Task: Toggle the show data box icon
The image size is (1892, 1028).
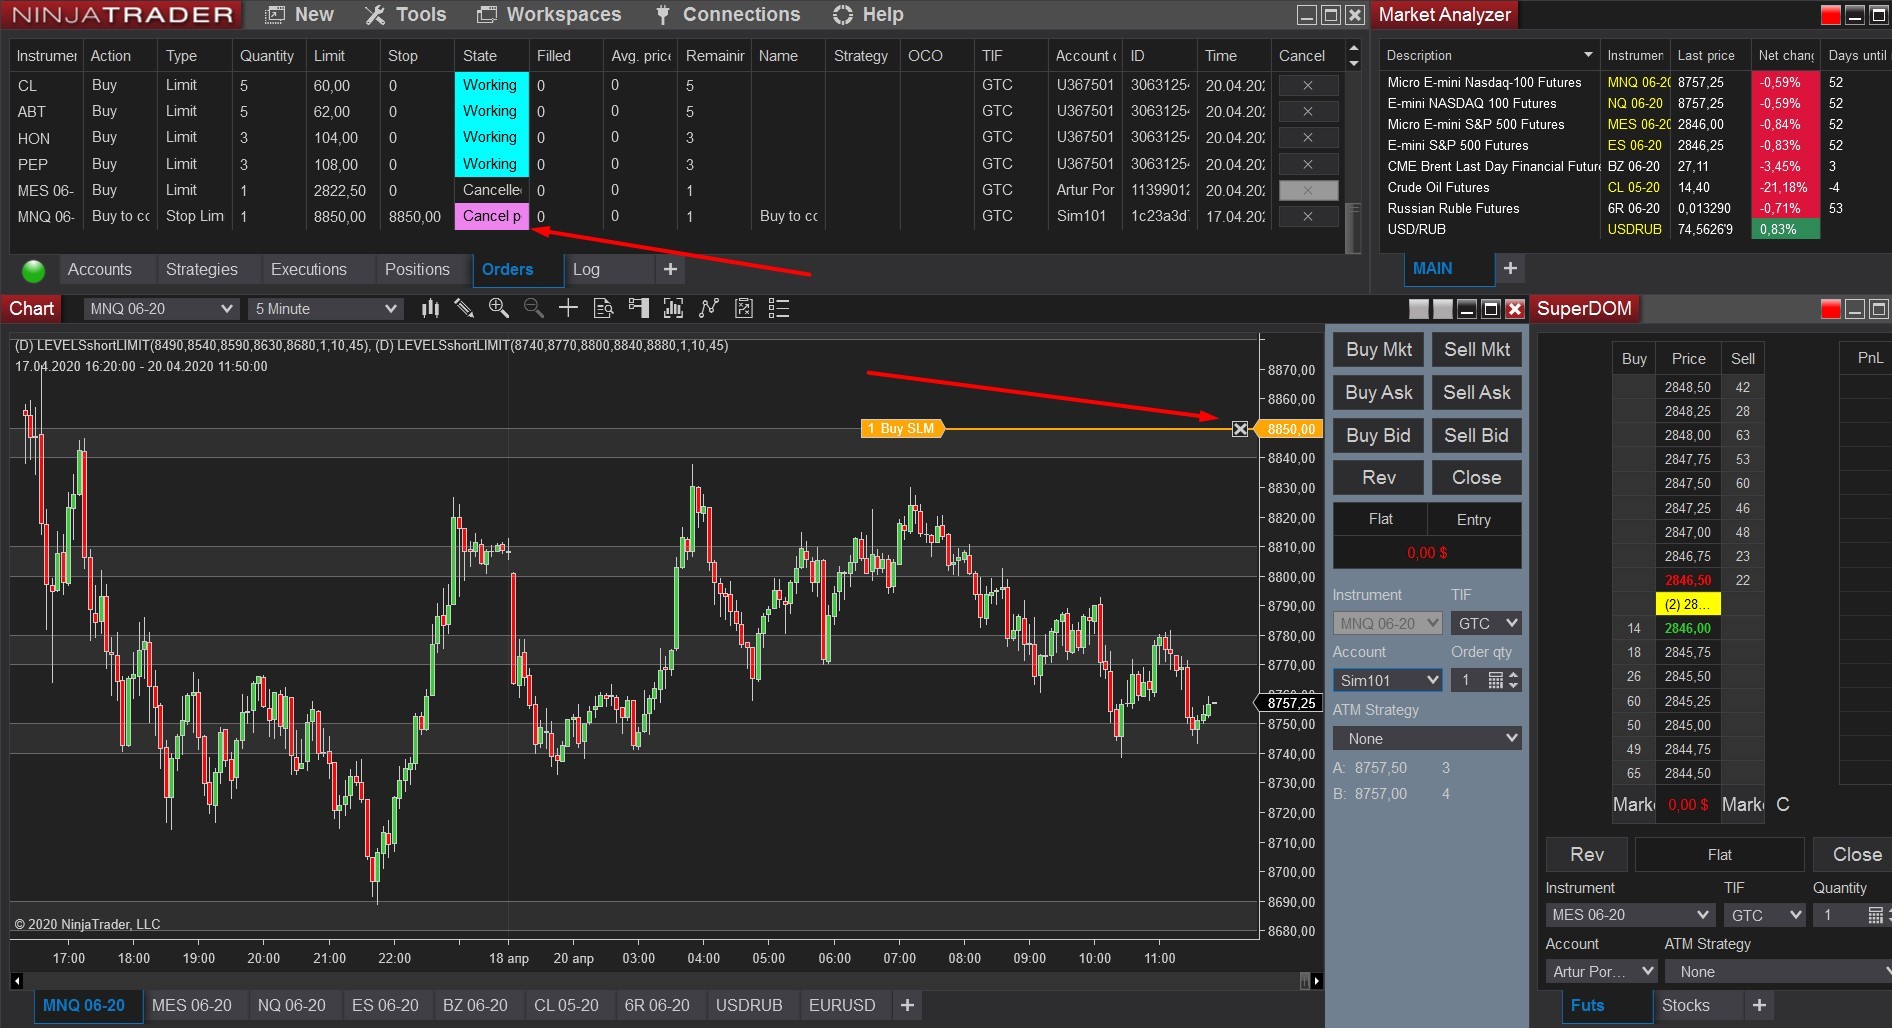Action: (603, 309)
